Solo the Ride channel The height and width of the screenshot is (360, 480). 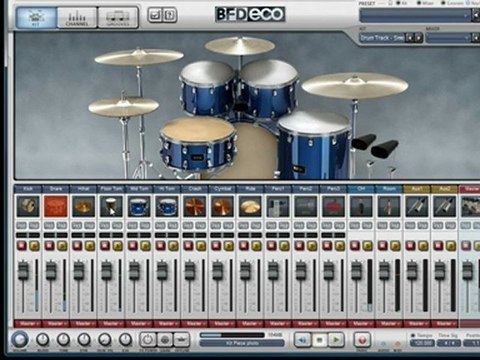[x=256, y=246]
